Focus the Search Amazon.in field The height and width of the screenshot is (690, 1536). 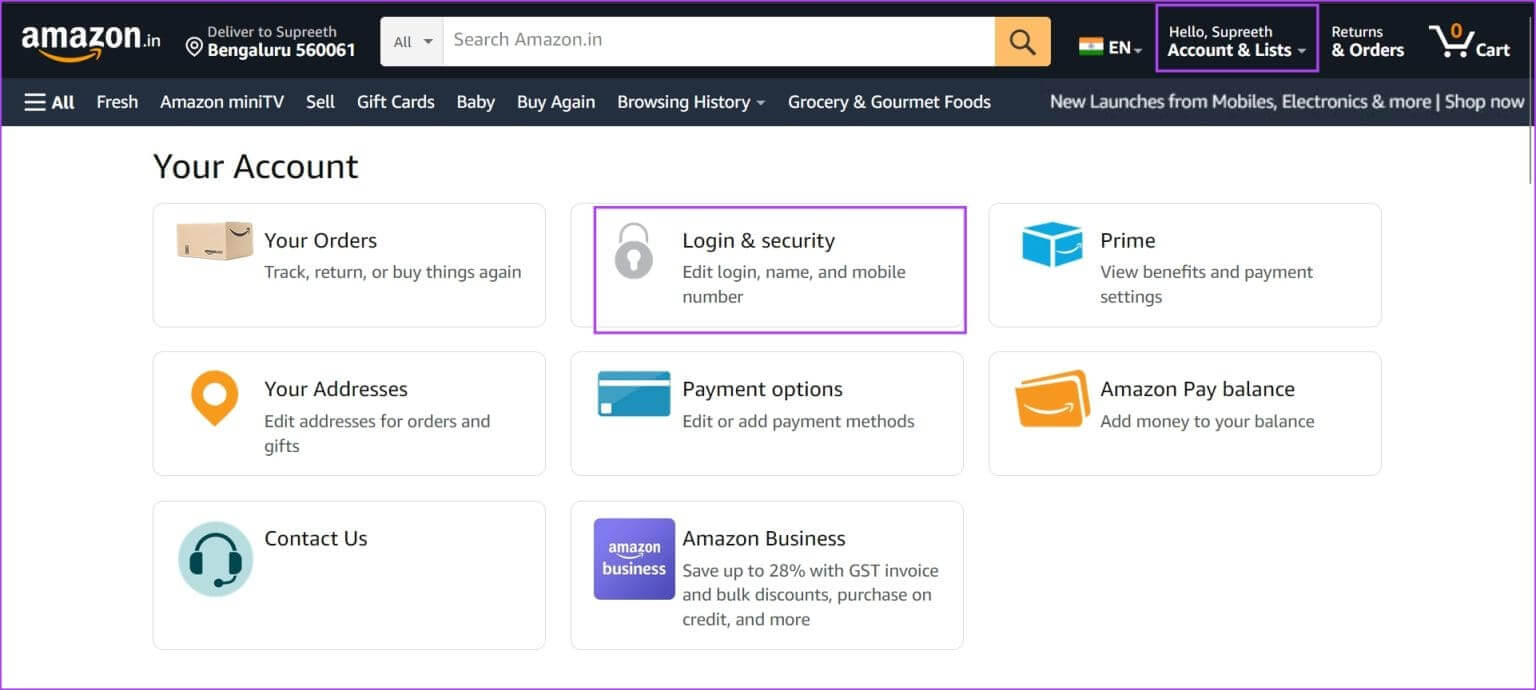pyautogui.click(x=719, y=41)
